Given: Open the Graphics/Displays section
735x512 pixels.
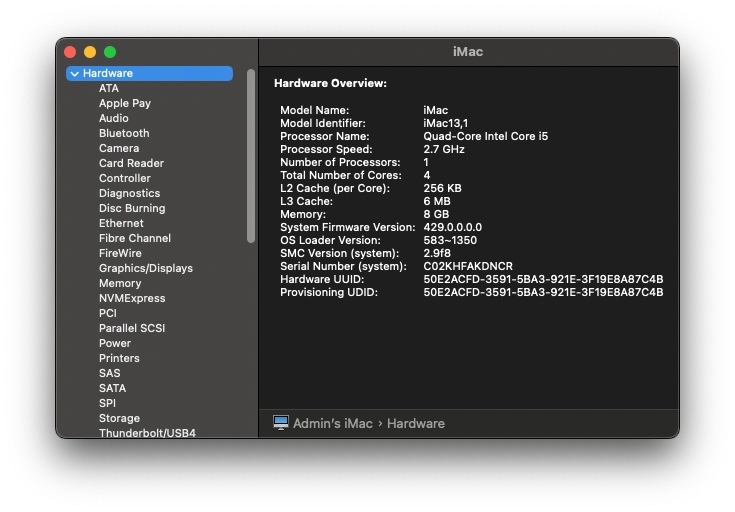Looking at the screenshot, I should coord(146,268).
